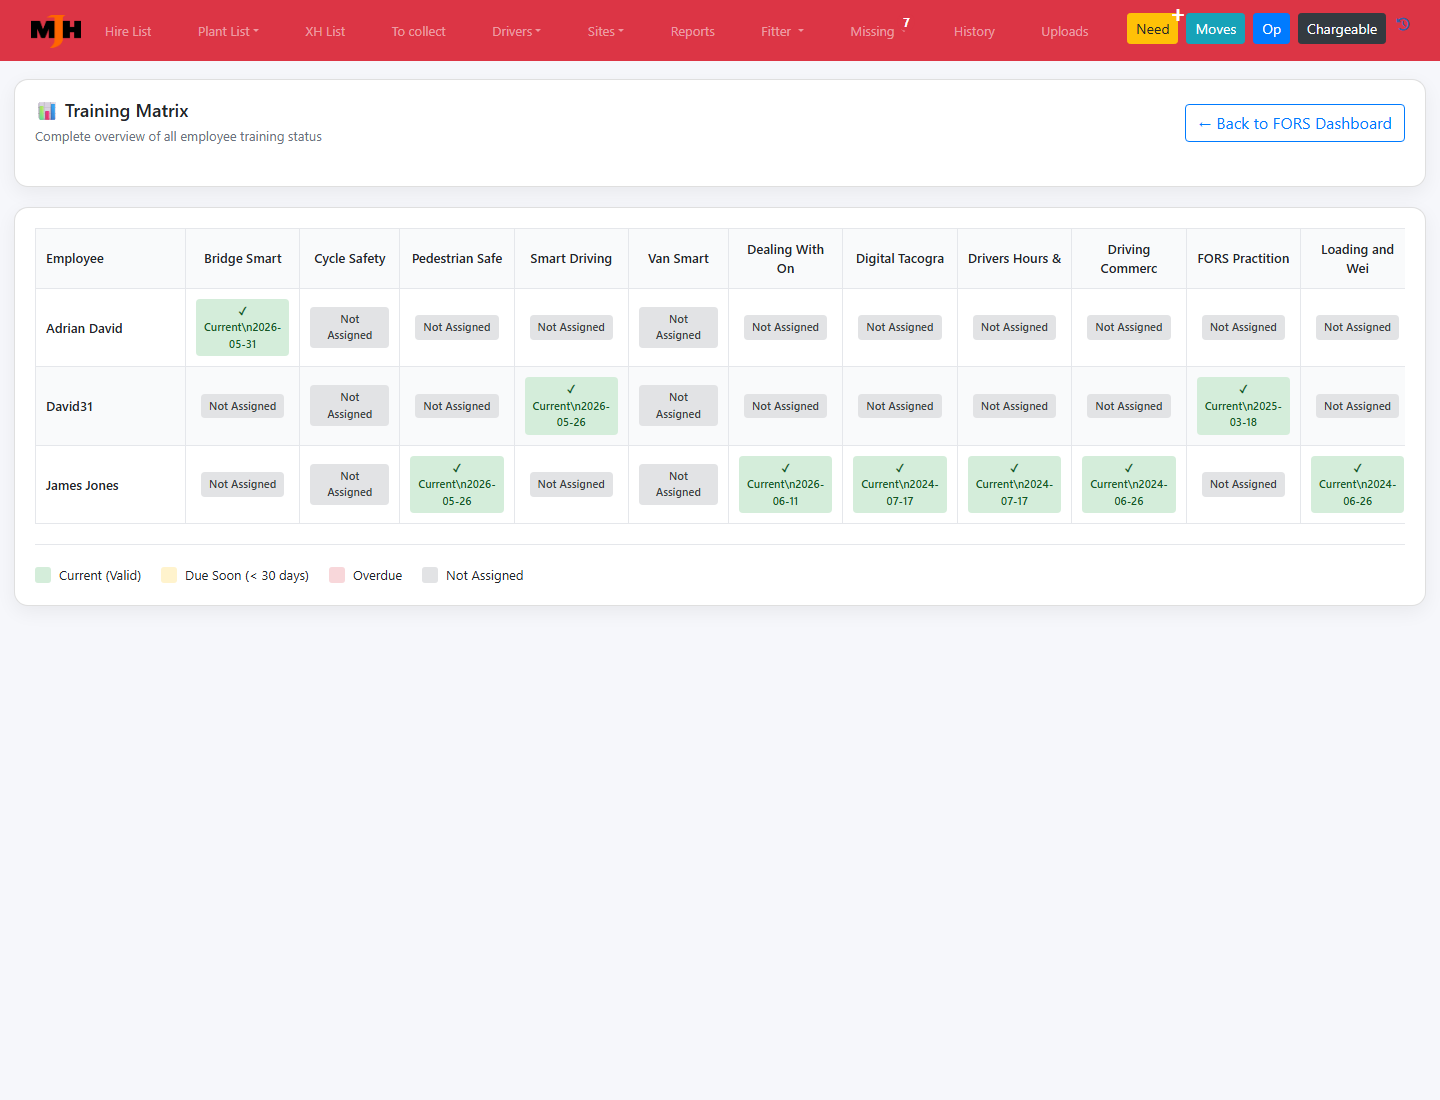Click James Jones' Dealing With On Current badge
Screen dimensions: 1440x1100
(x=786, y=484)
